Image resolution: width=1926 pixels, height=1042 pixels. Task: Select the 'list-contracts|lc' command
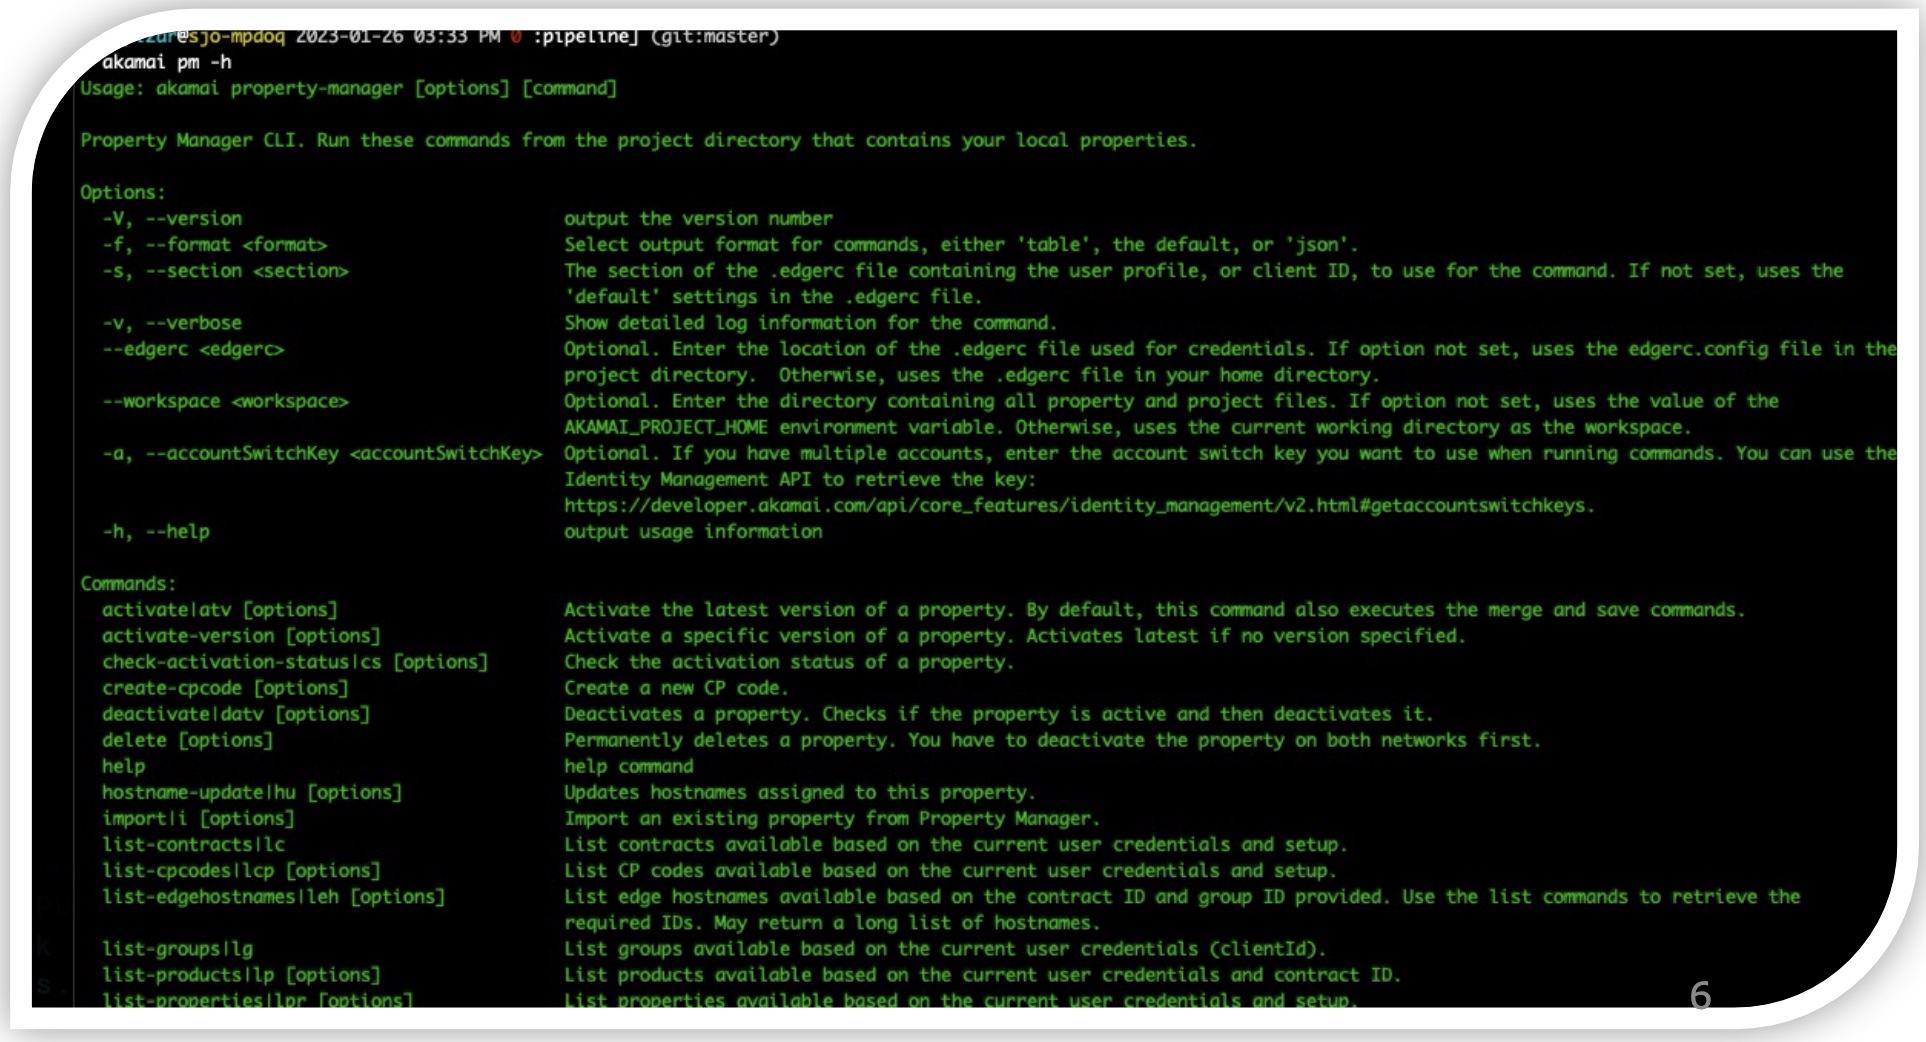click(193, 844)
